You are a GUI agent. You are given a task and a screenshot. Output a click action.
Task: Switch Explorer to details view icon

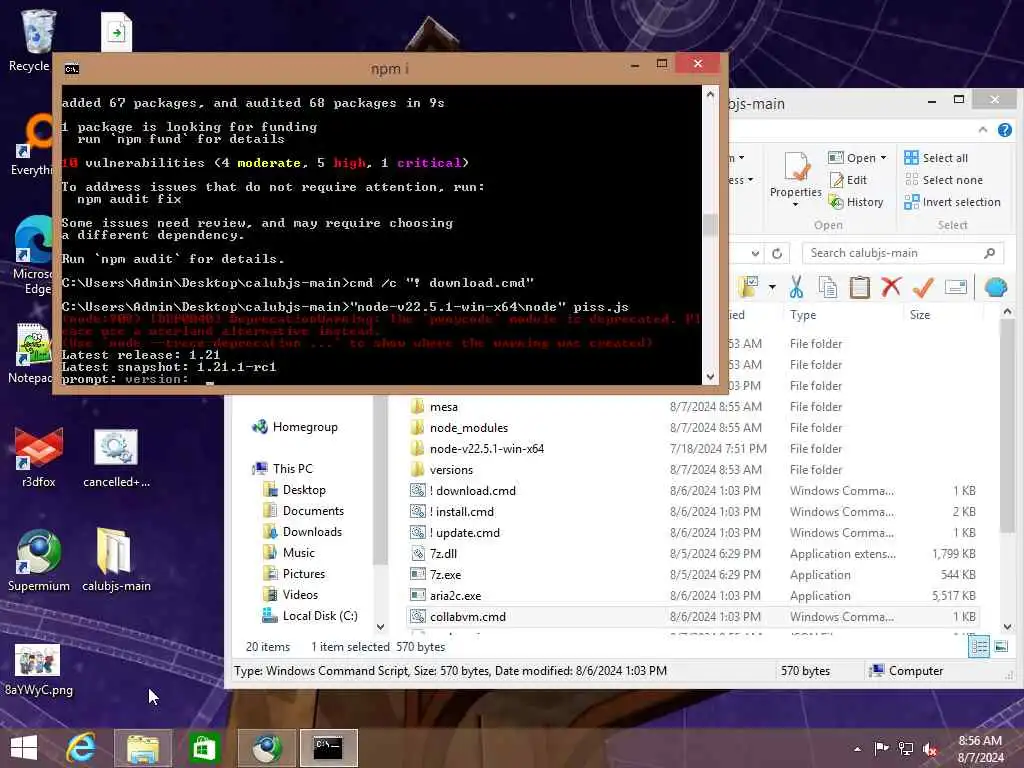(979, 647)
